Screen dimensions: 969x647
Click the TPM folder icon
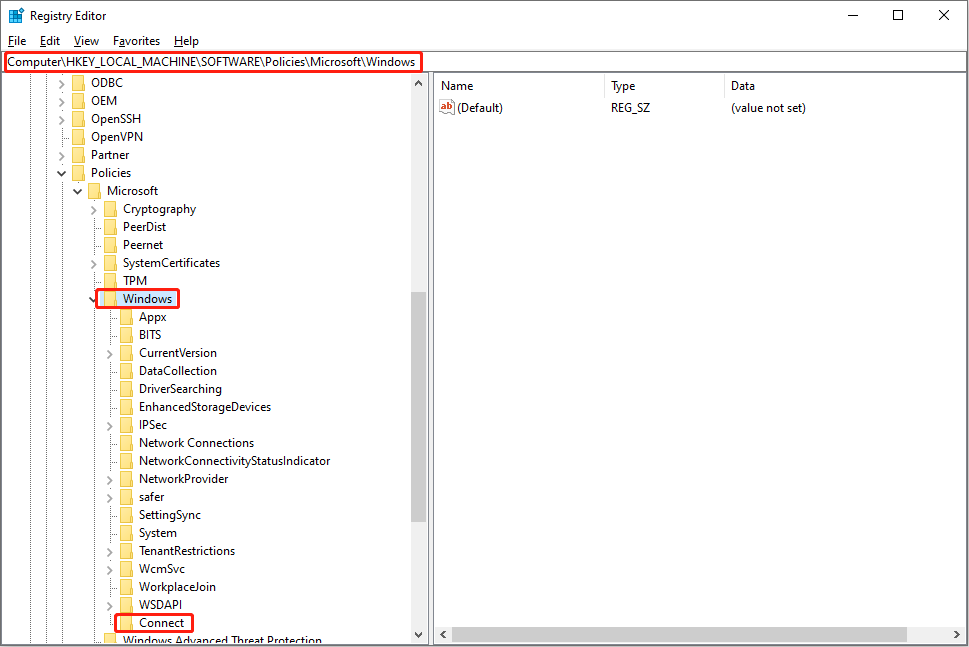click(x=111, y=281)
